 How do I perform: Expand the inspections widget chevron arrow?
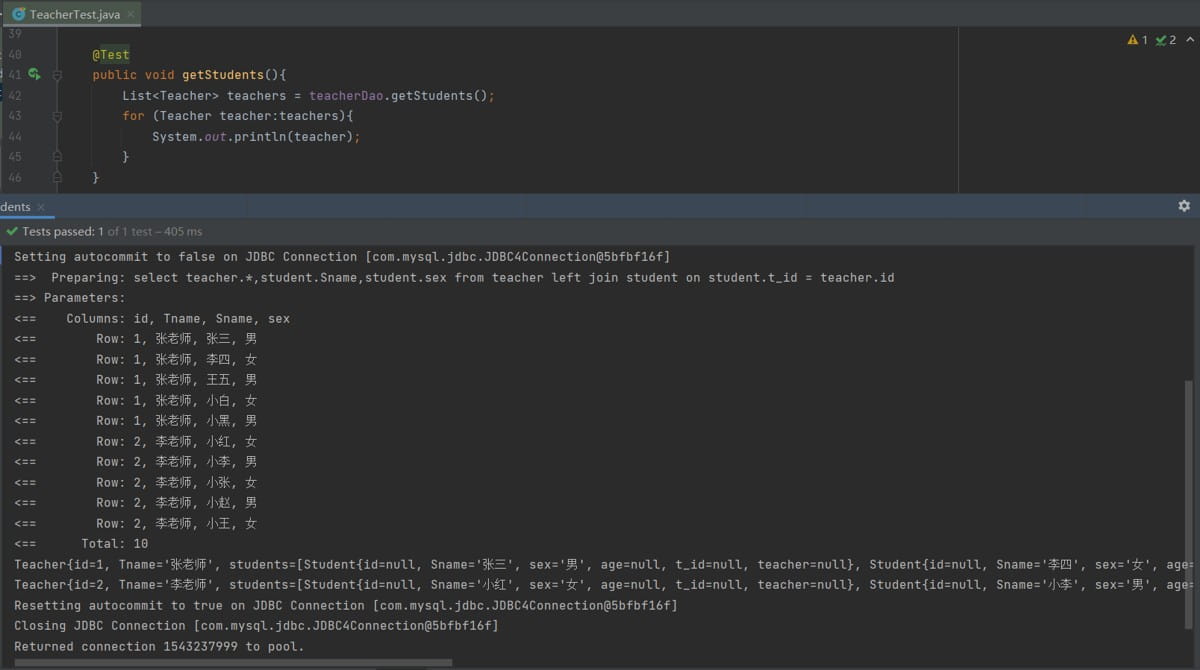tap(1190, 40)
